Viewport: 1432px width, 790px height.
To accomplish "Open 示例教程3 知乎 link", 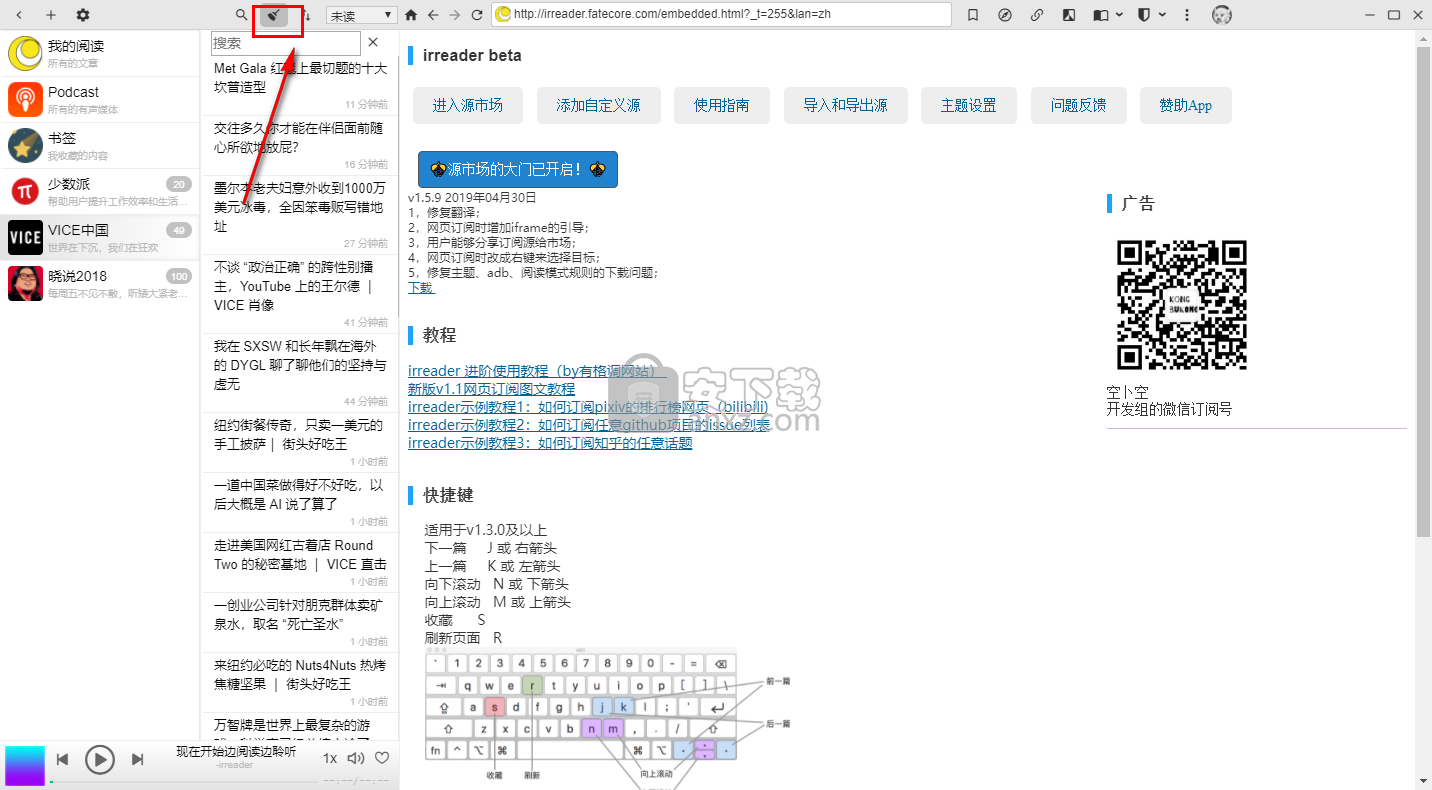I will click(x=550, y=443).
